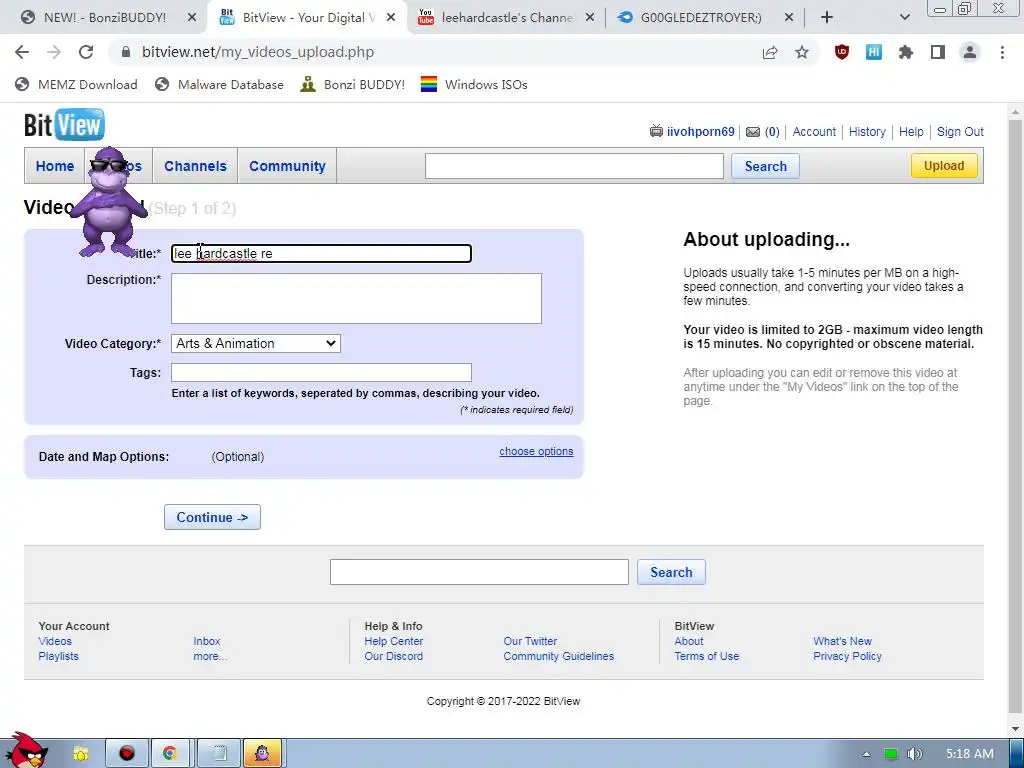The height and width of the screenshot is (768, 1024).
Task: Click the Description text area
Action: [356, 298]
